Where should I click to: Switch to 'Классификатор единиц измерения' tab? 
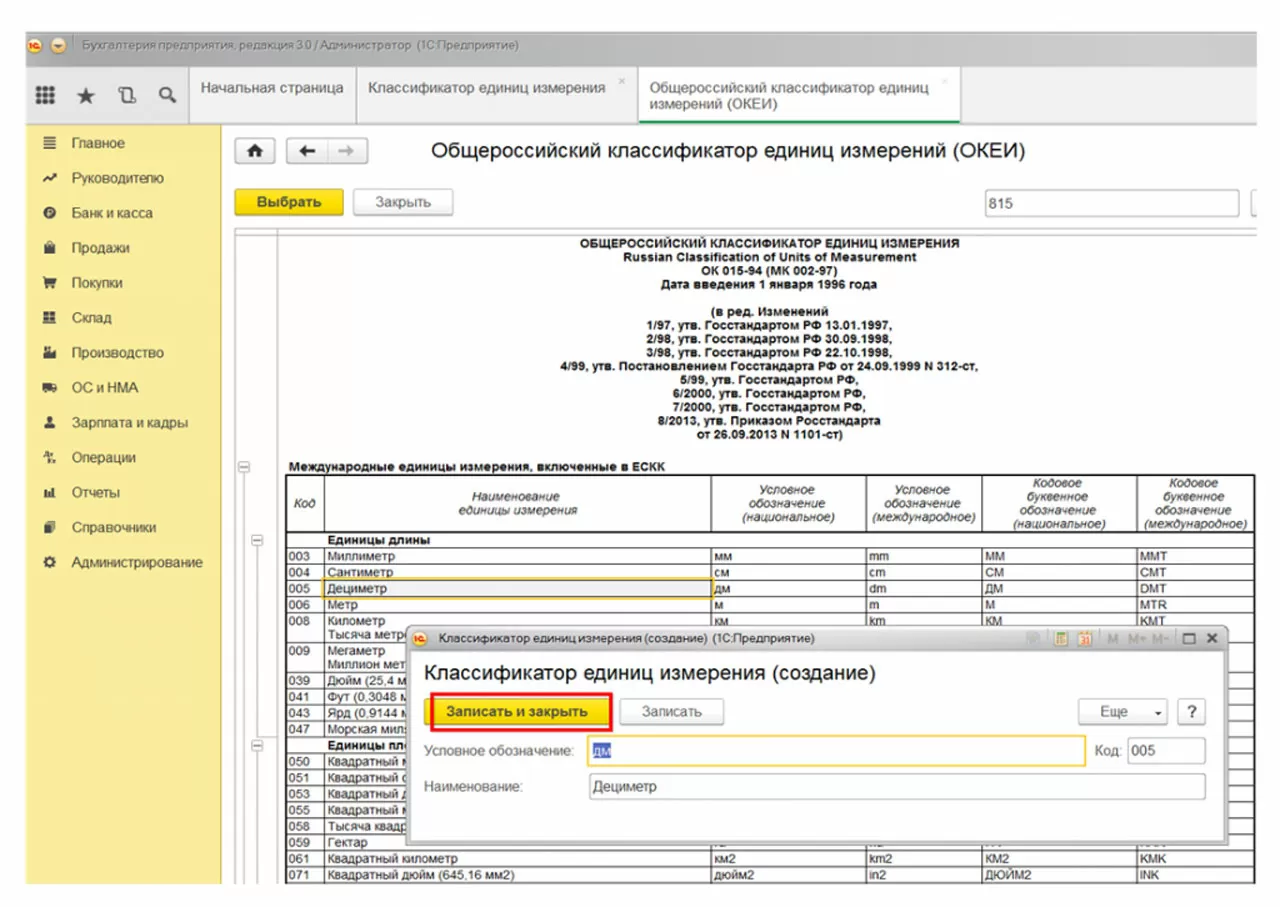[486, 88]
